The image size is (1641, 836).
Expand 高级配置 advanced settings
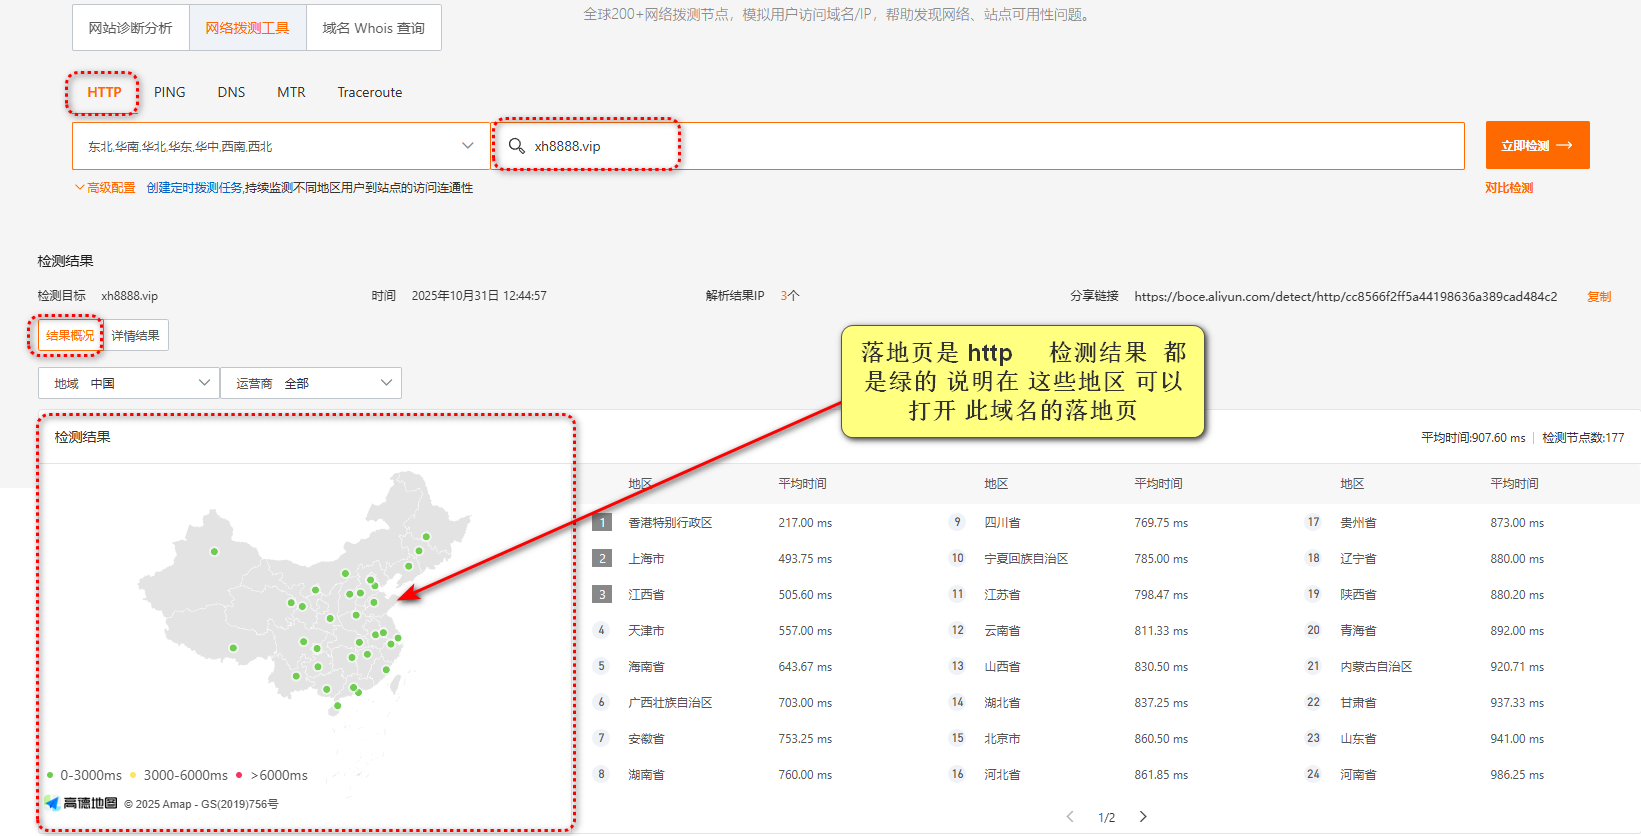click(105, 188)
